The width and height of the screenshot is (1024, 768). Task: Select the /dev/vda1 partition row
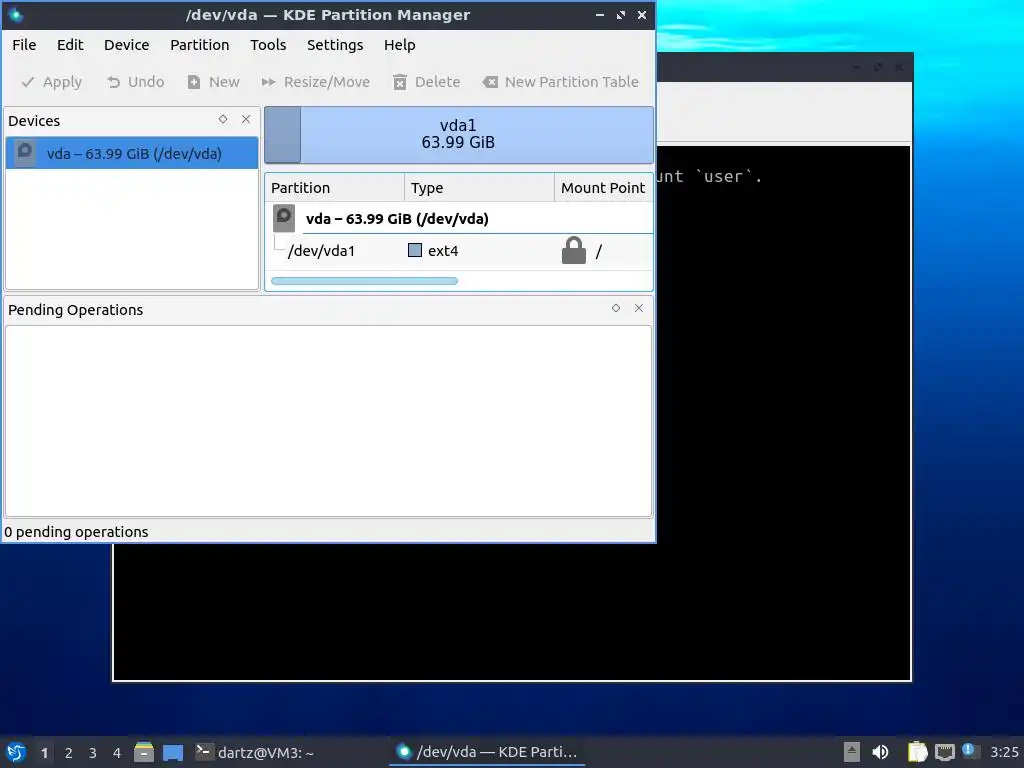point(459,251)
